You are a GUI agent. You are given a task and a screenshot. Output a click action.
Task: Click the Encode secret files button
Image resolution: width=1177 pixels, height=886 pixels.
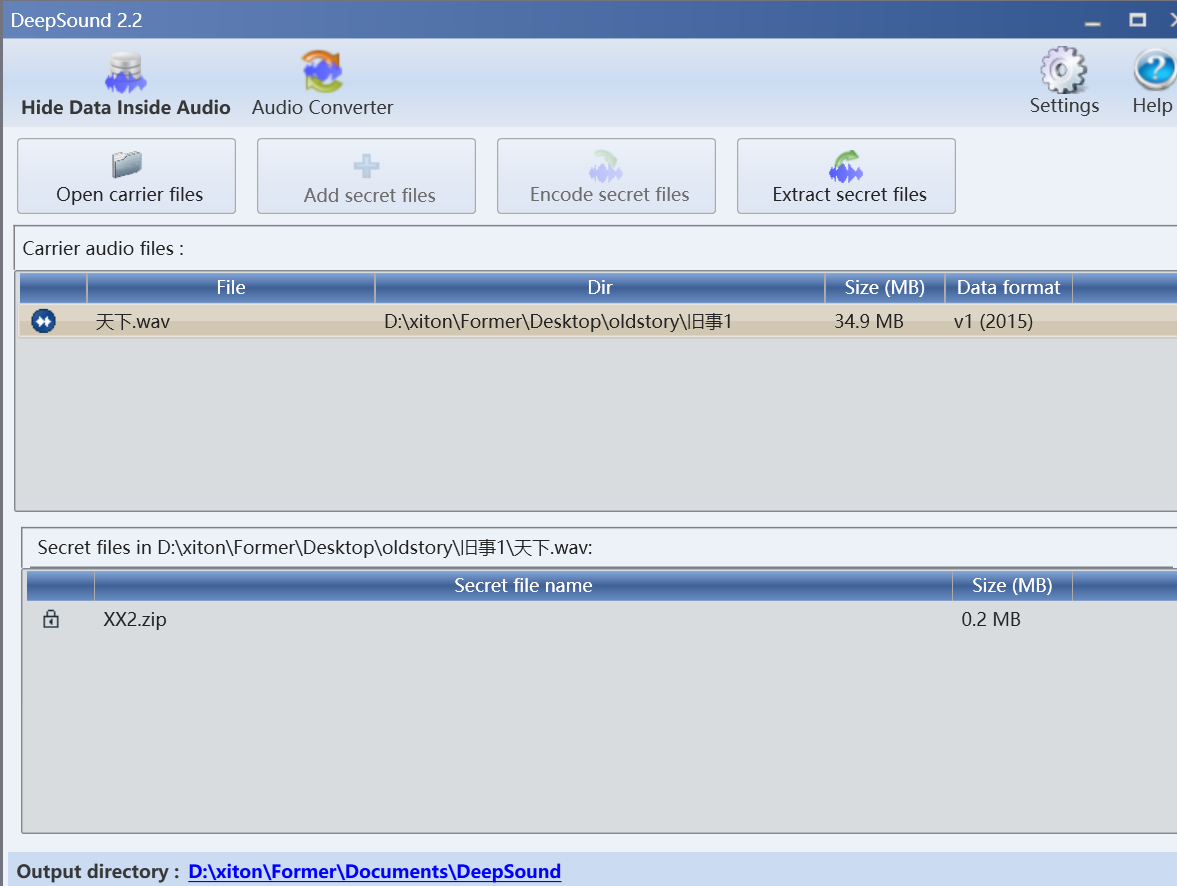click(606, 177)
